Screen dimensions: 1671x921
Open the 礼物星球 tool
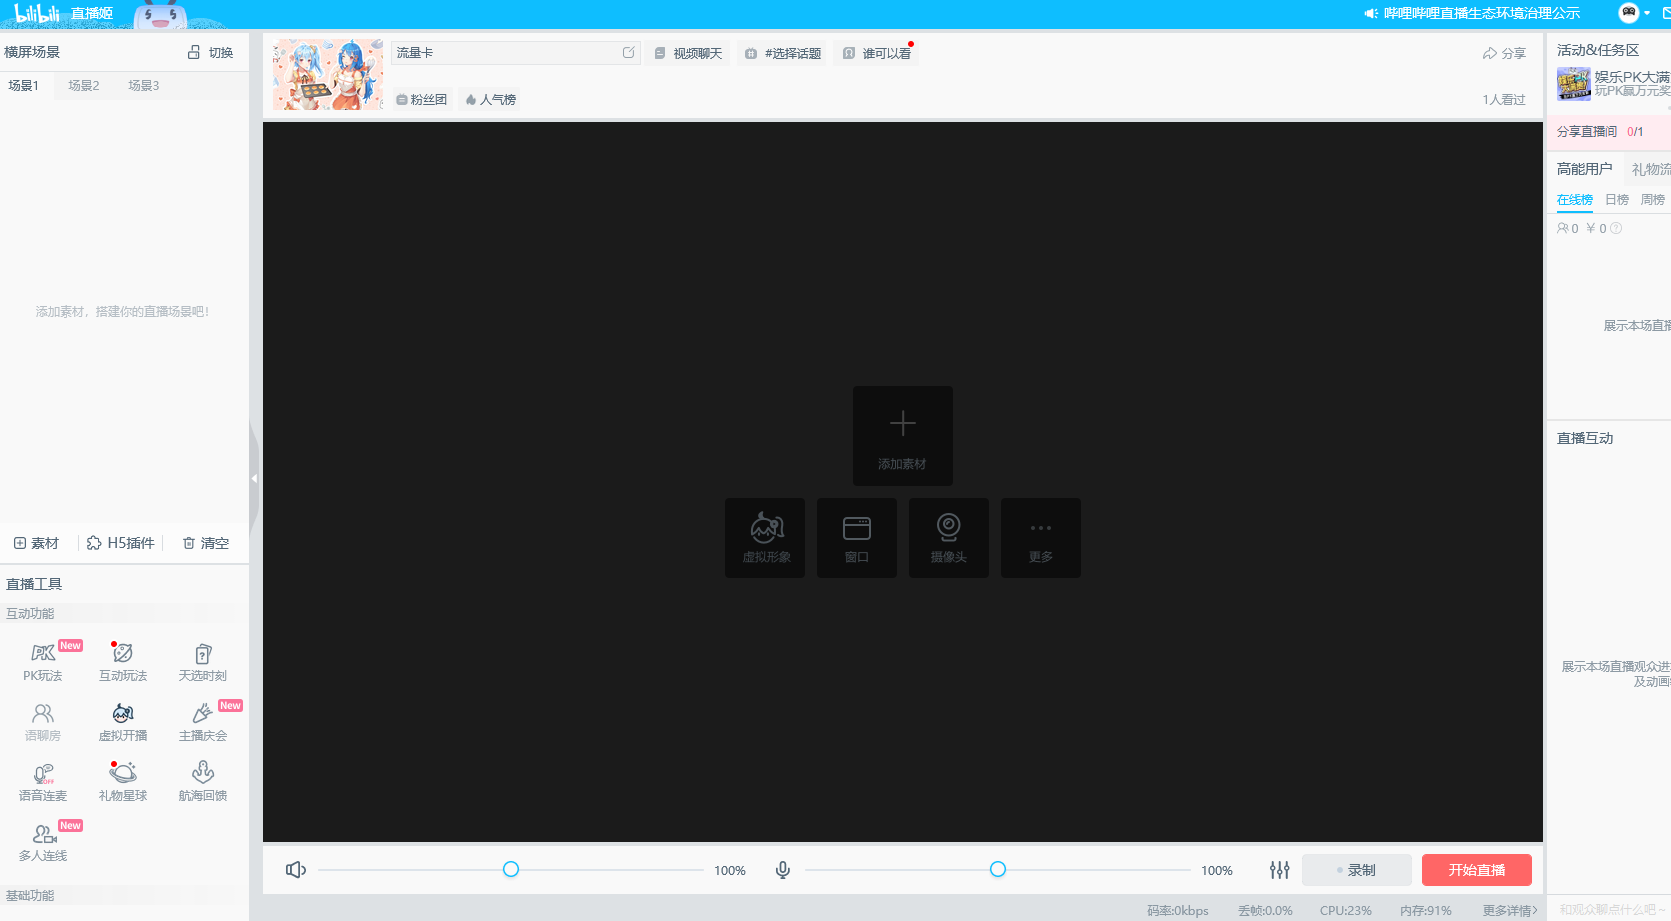[123, 782]
